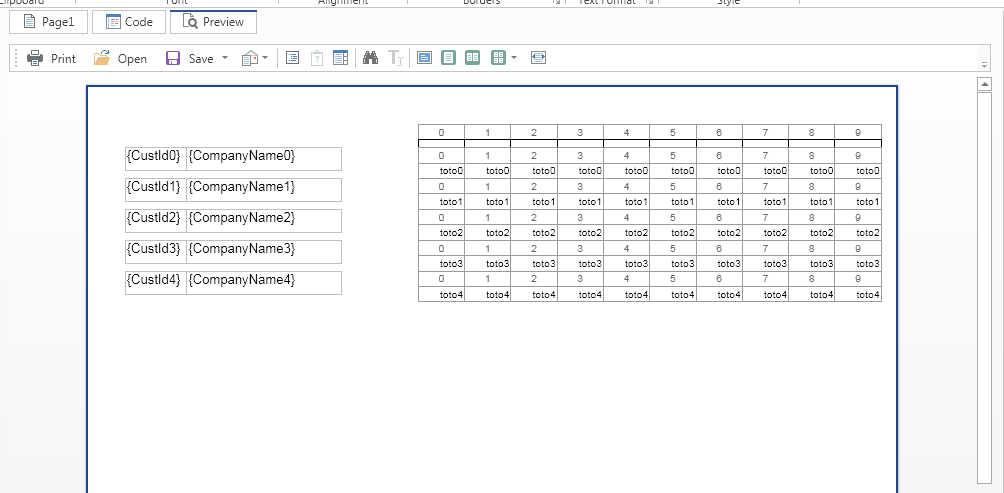Click the vertical scrollbar track of the preview
Image resolution: width=1004 pixels, height=493 pixels.
click(984, 288)
